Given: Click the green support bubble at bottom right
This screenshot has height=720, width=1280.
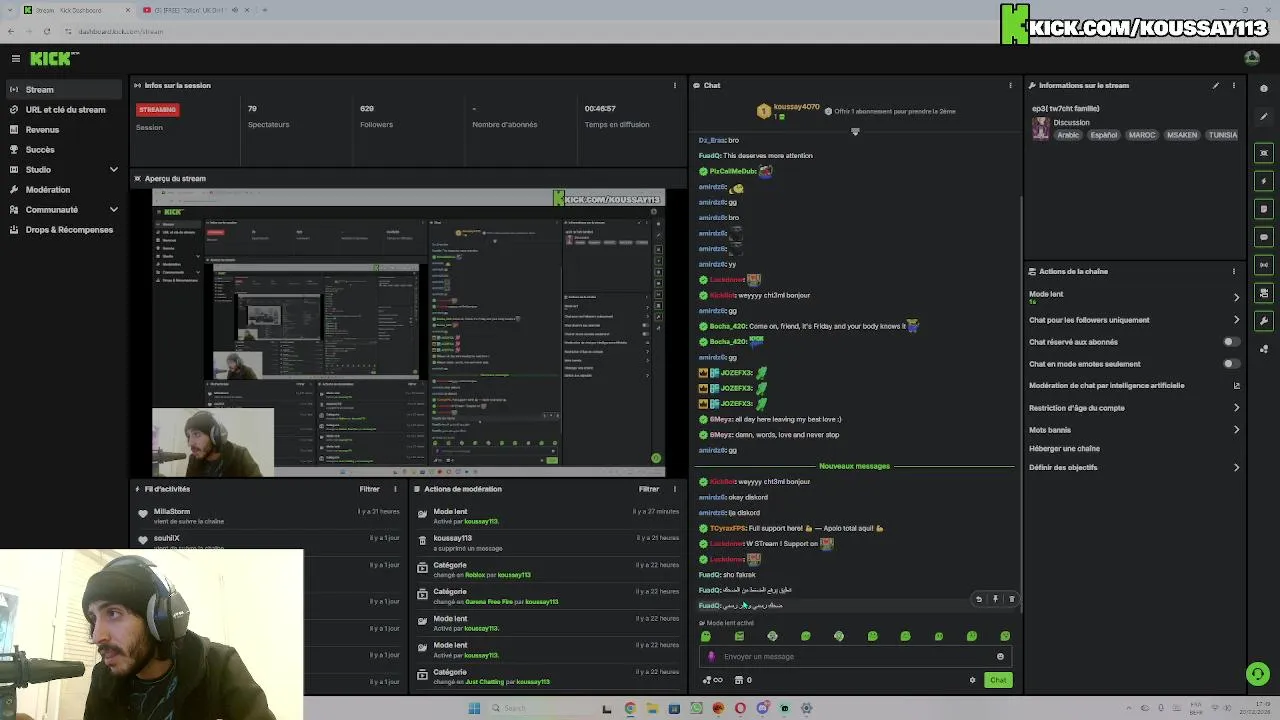Looking at the screenshot, I should tap(1258, 674).
